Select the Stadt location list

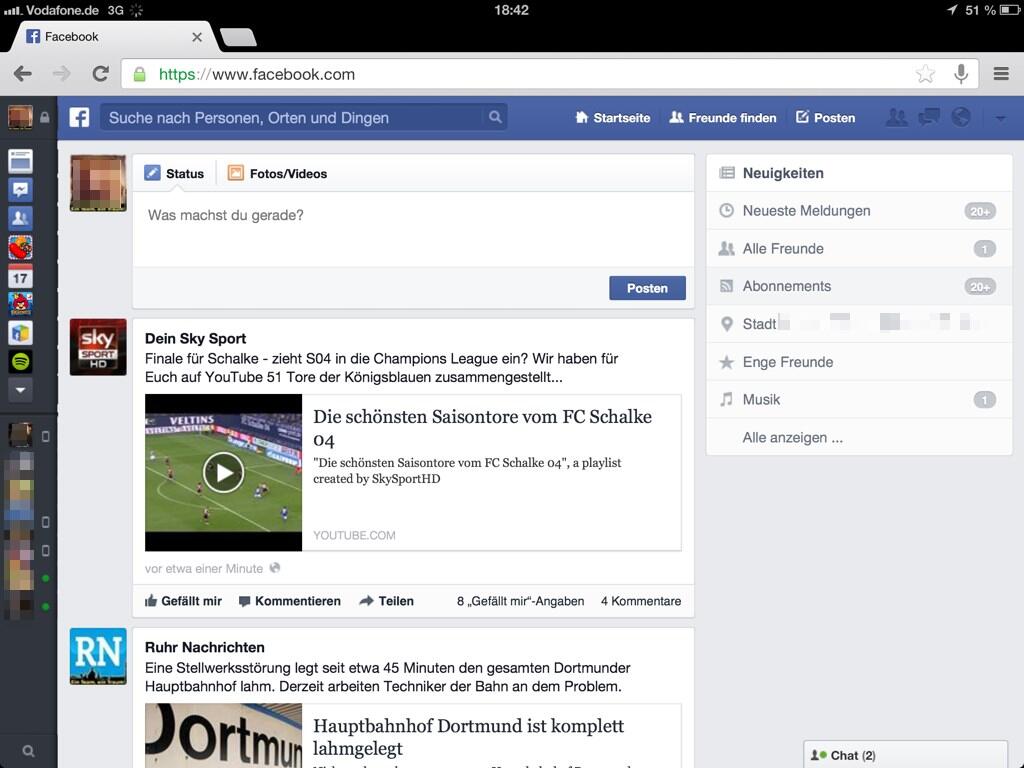[x=859, y=324]
